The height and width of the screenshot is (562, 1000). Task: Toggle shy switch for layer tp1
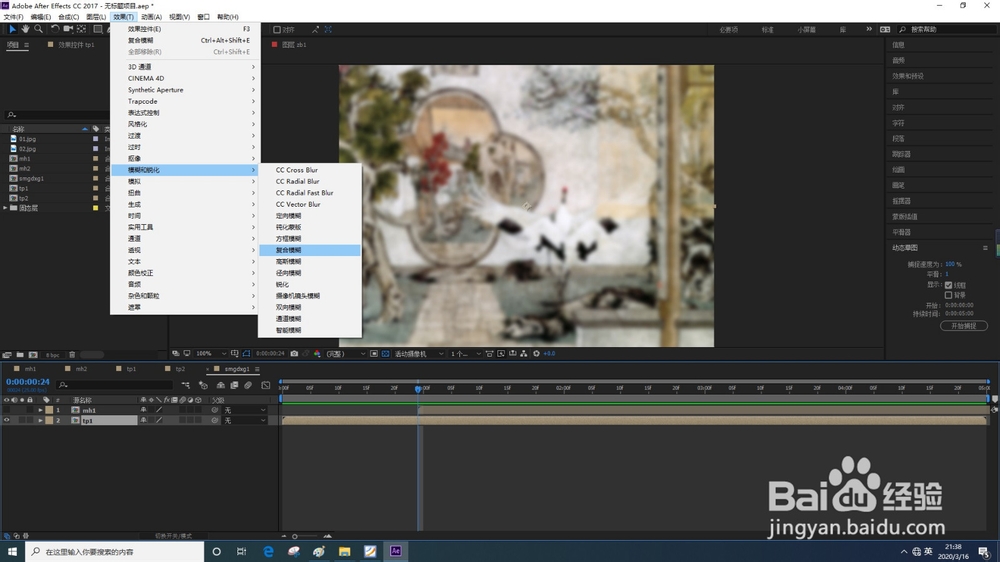point(143,420)
